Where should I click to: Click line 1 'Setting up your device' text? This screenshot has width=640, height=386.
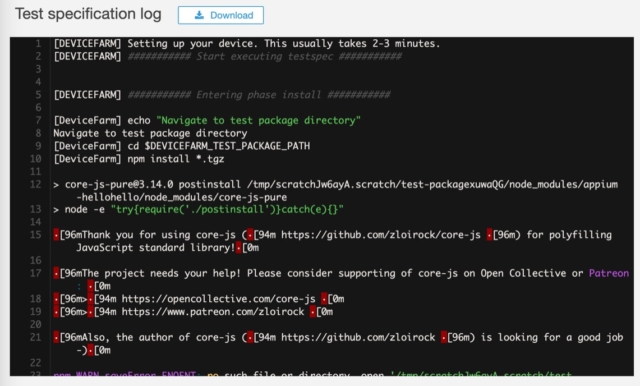click(x=284, y=43)
